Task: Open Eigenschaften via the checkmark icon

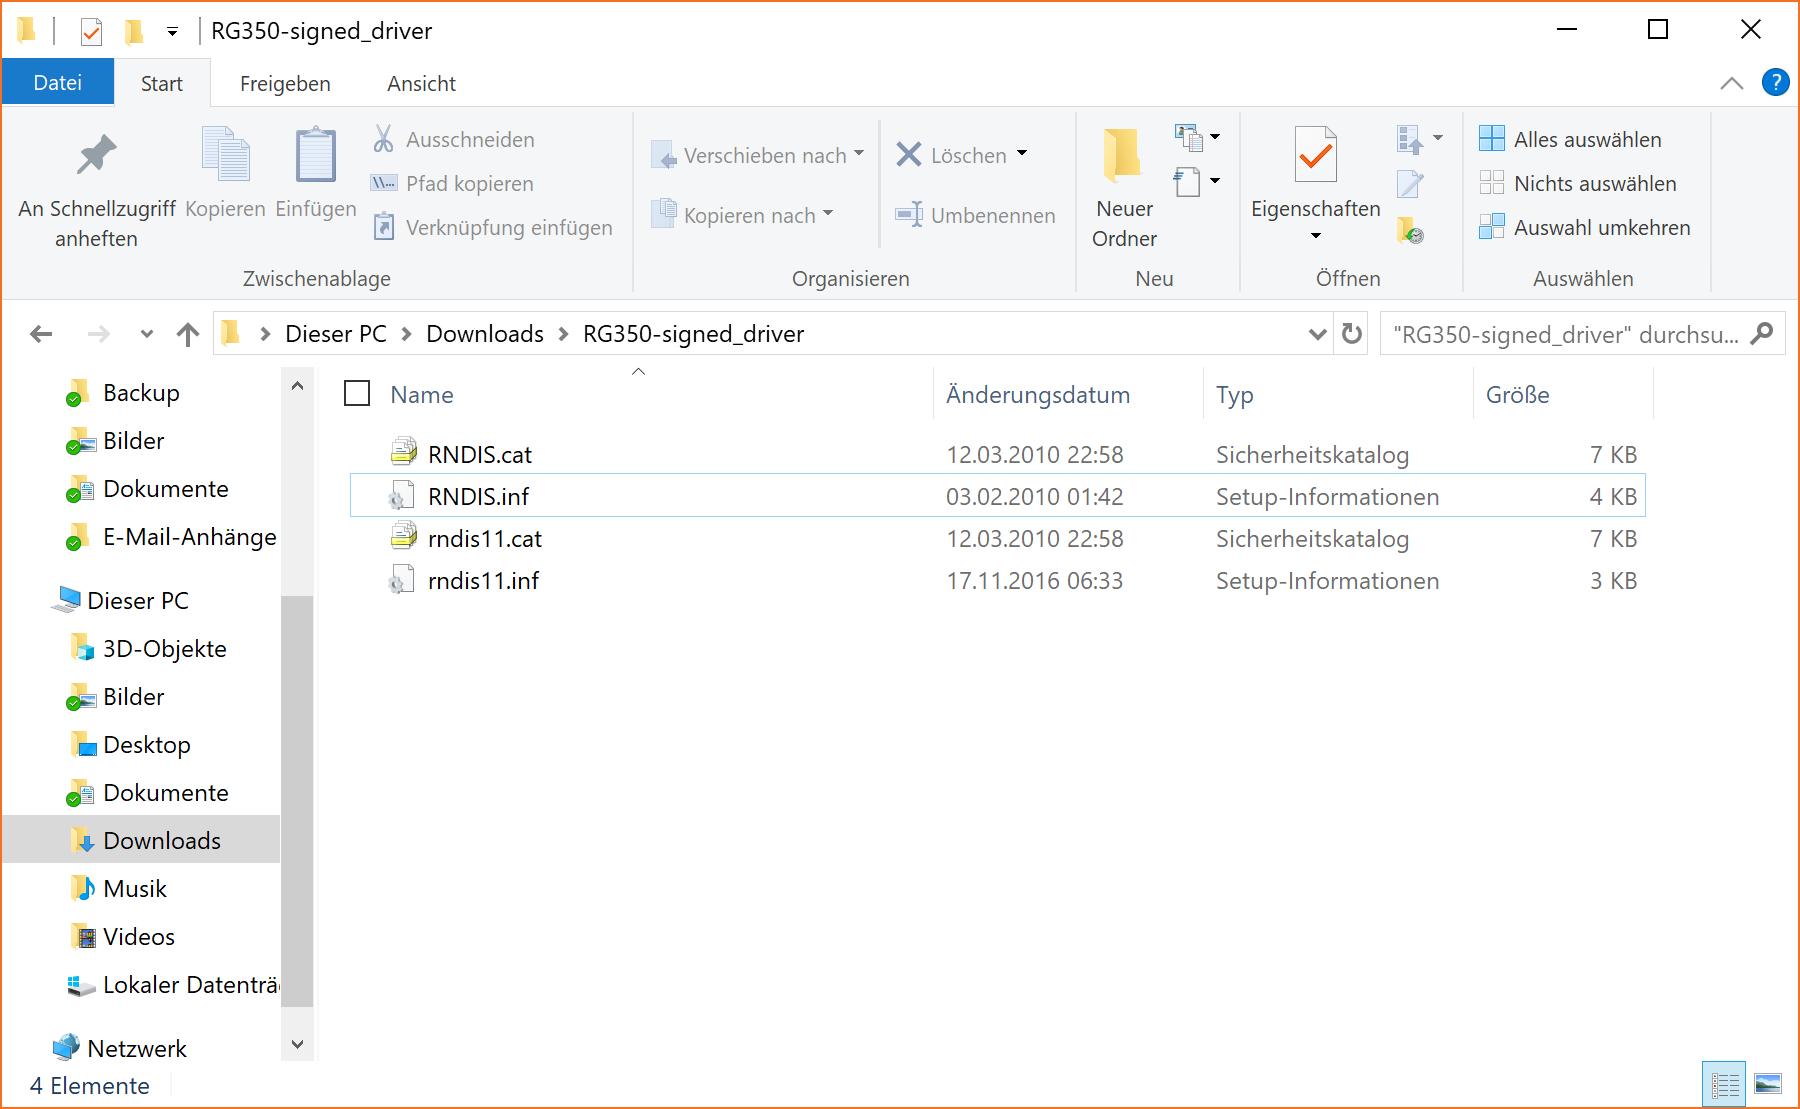Action: point(1315,155)
